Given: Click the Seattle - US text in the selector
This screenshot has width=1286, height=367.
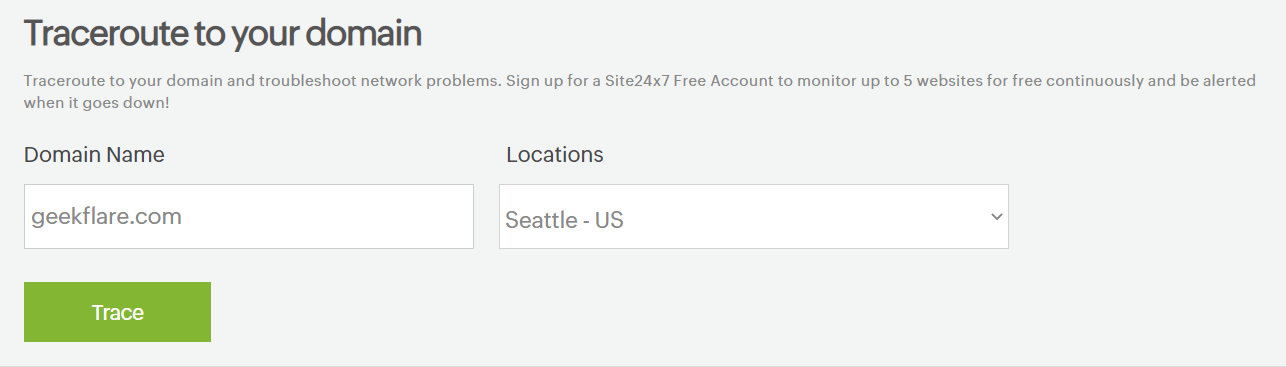Looking at the screenshot, I should coord(564,219).
